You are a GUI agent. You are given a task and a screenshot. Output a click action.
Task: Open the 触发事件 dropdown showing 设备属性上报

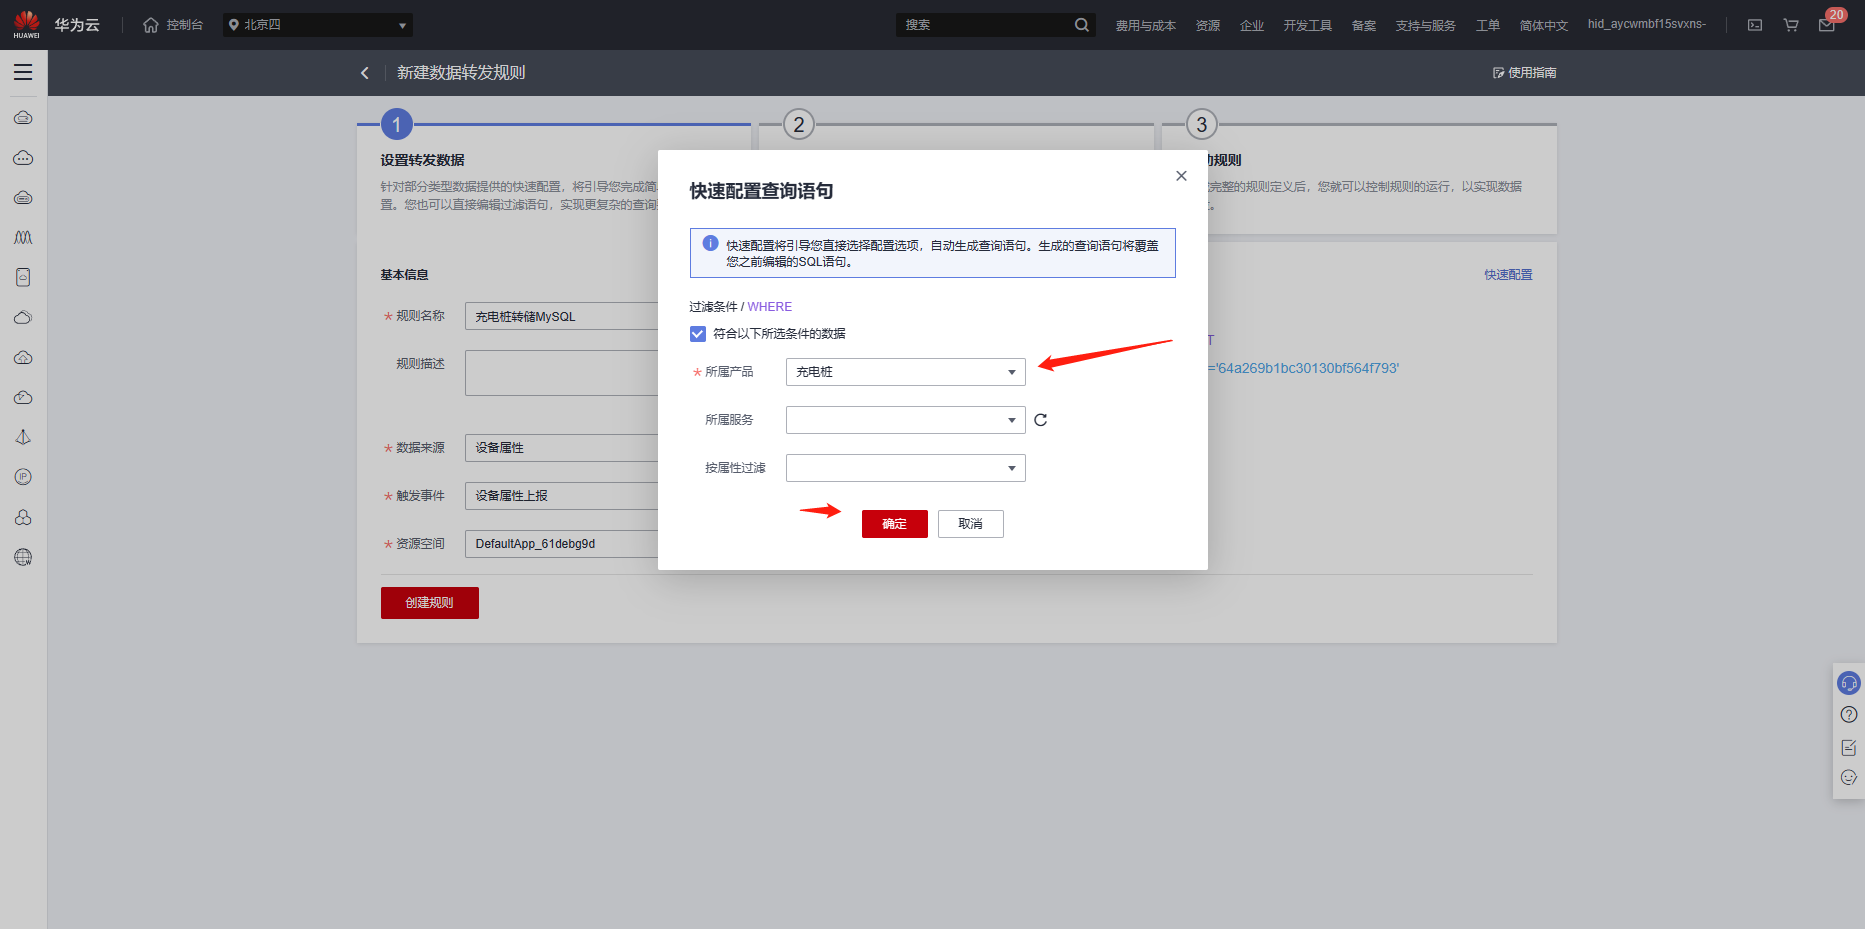562,496
